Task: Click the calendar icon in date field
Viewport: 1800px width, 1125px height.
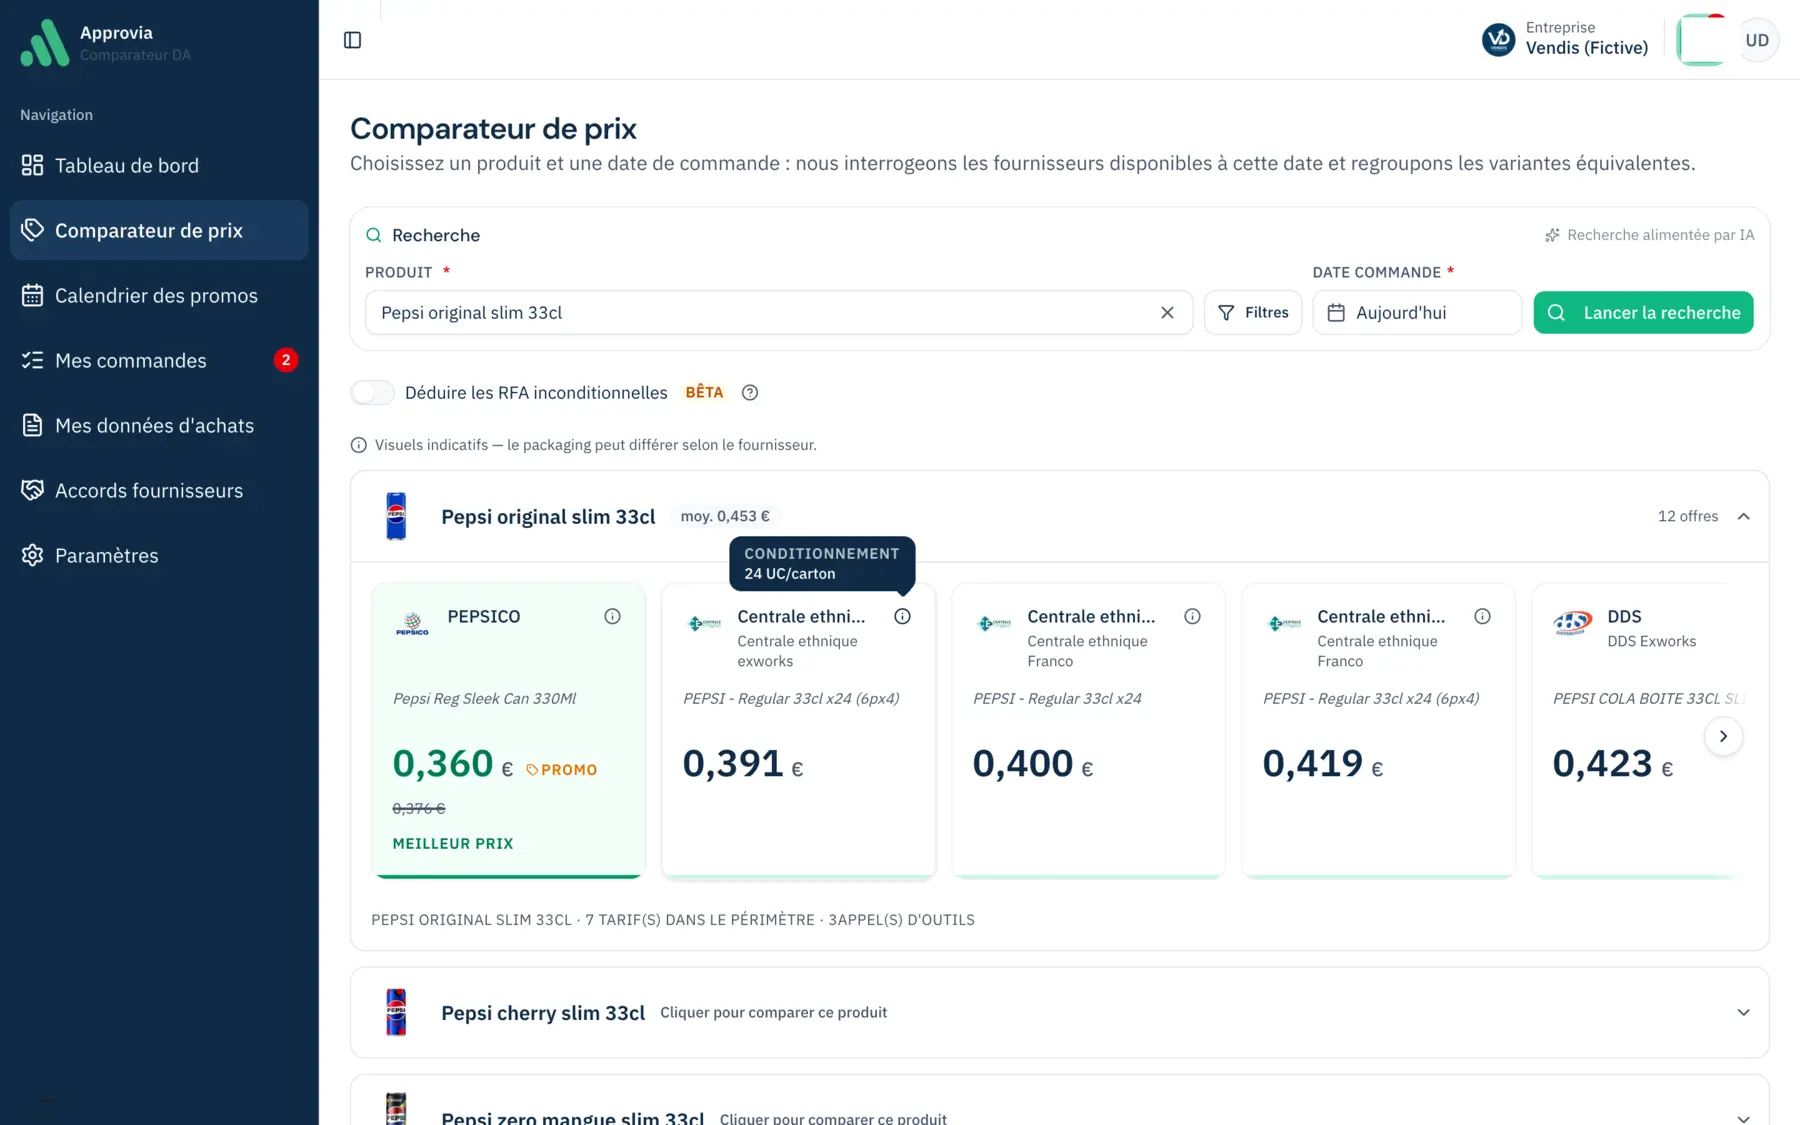Action: pyautogui.click(x=1336, y=313)
